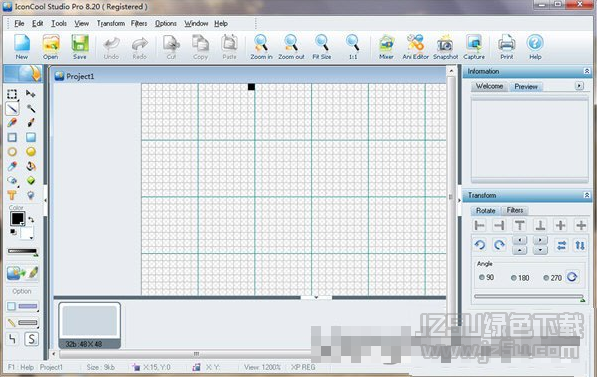Collapse the Transform panel
The height and width of the screenshot is (377, 597).
(x=587, y=195)
